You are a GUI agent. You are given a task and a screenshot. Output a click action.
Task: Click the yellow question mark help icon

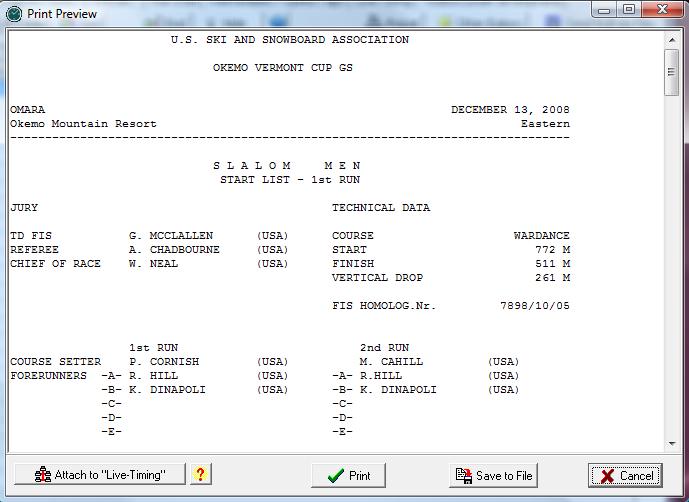[201, 474]
